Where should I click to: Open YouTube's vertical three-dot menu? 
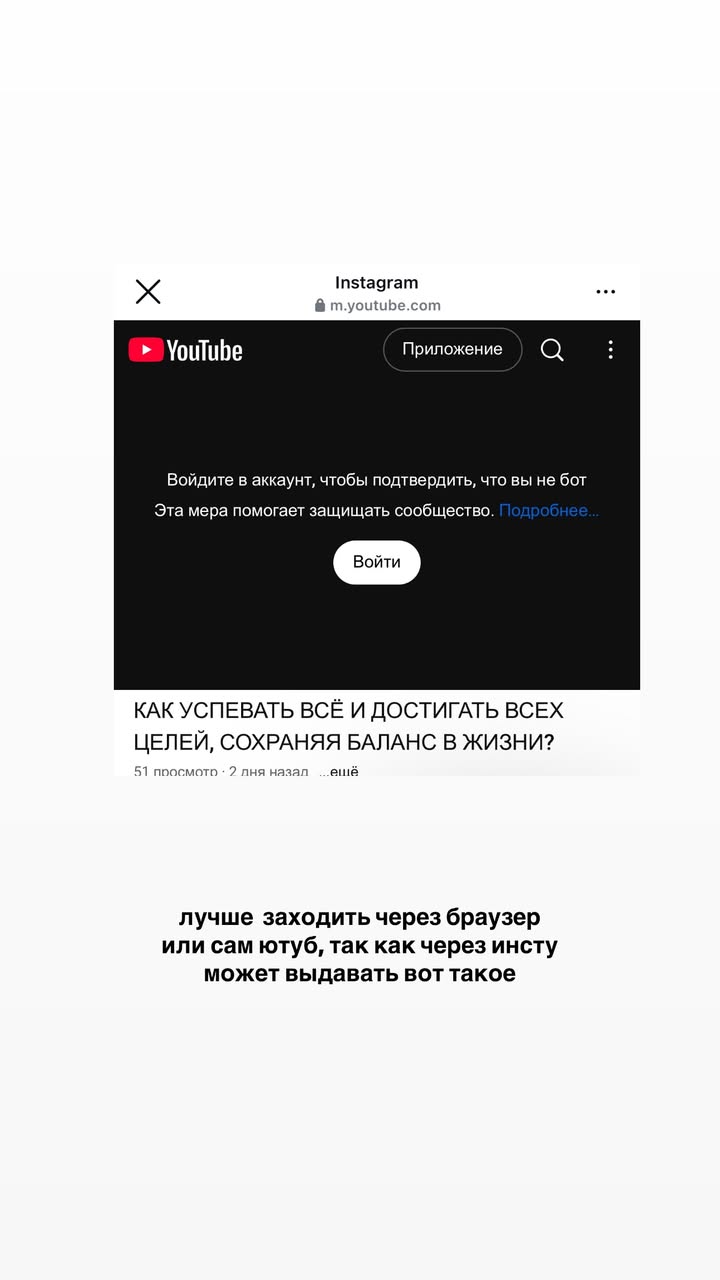click(610, 350)
